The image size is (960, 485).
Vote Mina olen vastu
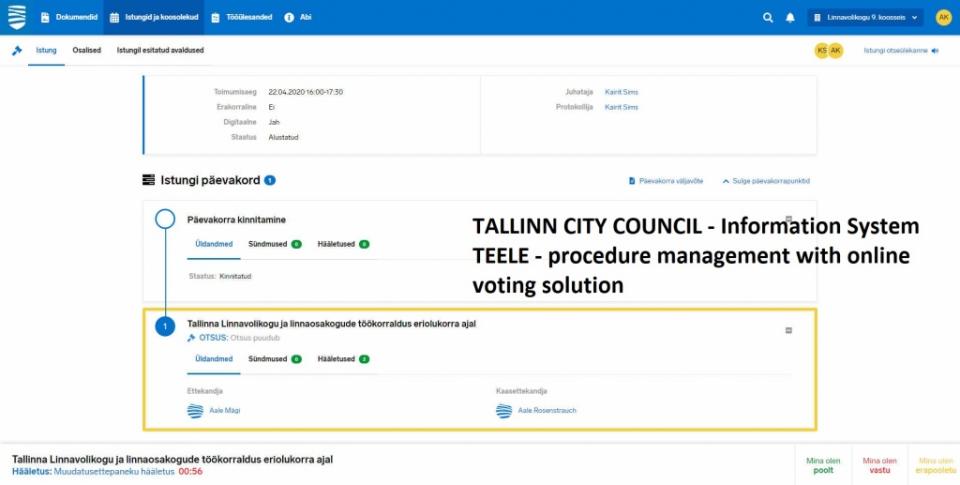pos(880,465)
